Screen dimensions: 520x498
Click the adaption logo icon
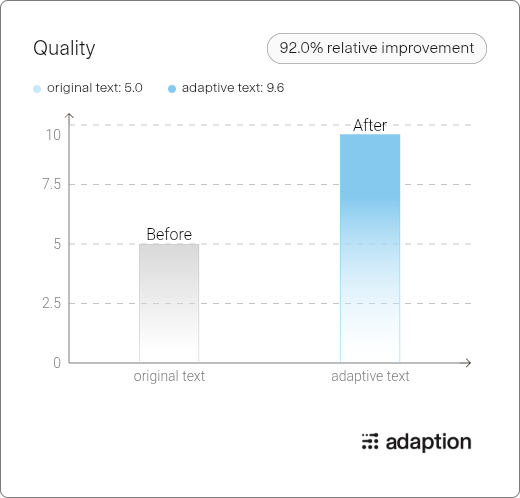370,441
